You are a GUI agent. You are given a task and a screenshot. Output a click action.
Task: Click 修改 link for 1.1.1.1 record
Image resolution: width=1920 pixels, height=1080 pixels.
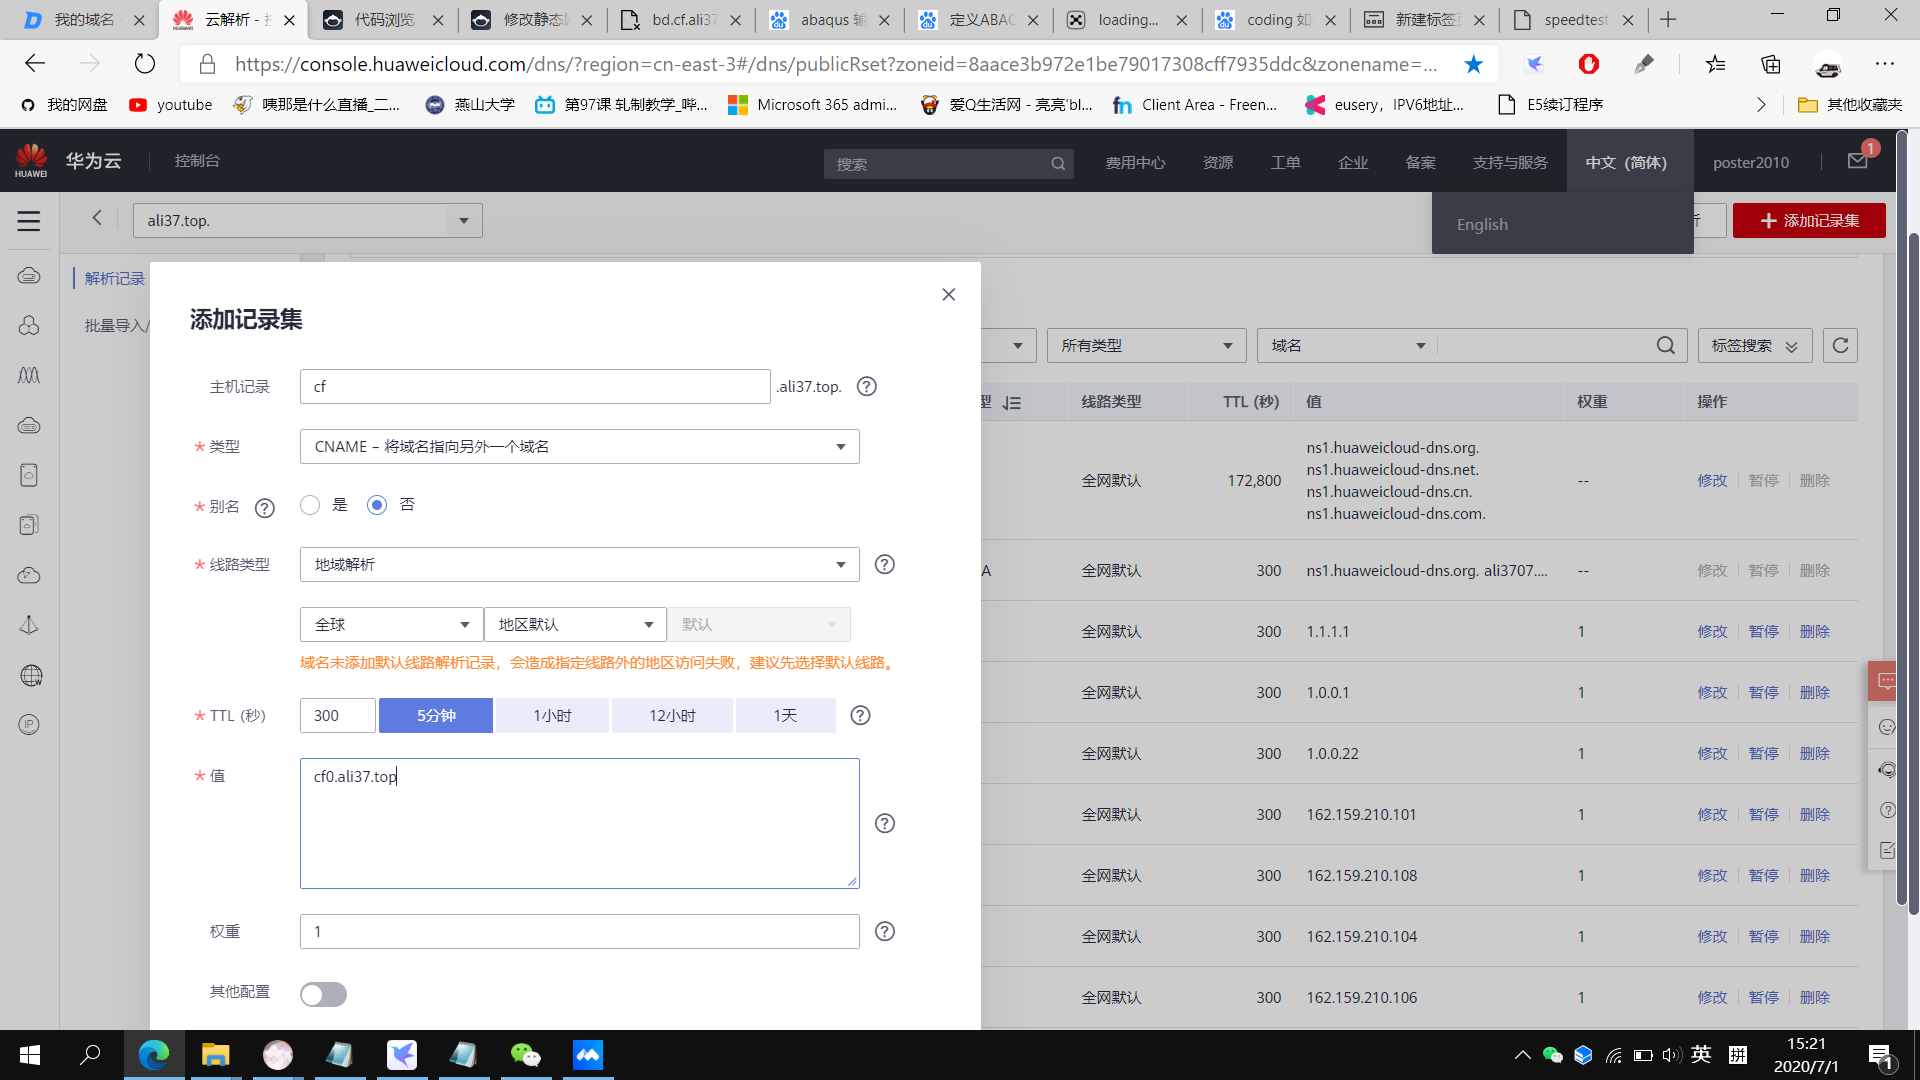(x=1712, y=632)
